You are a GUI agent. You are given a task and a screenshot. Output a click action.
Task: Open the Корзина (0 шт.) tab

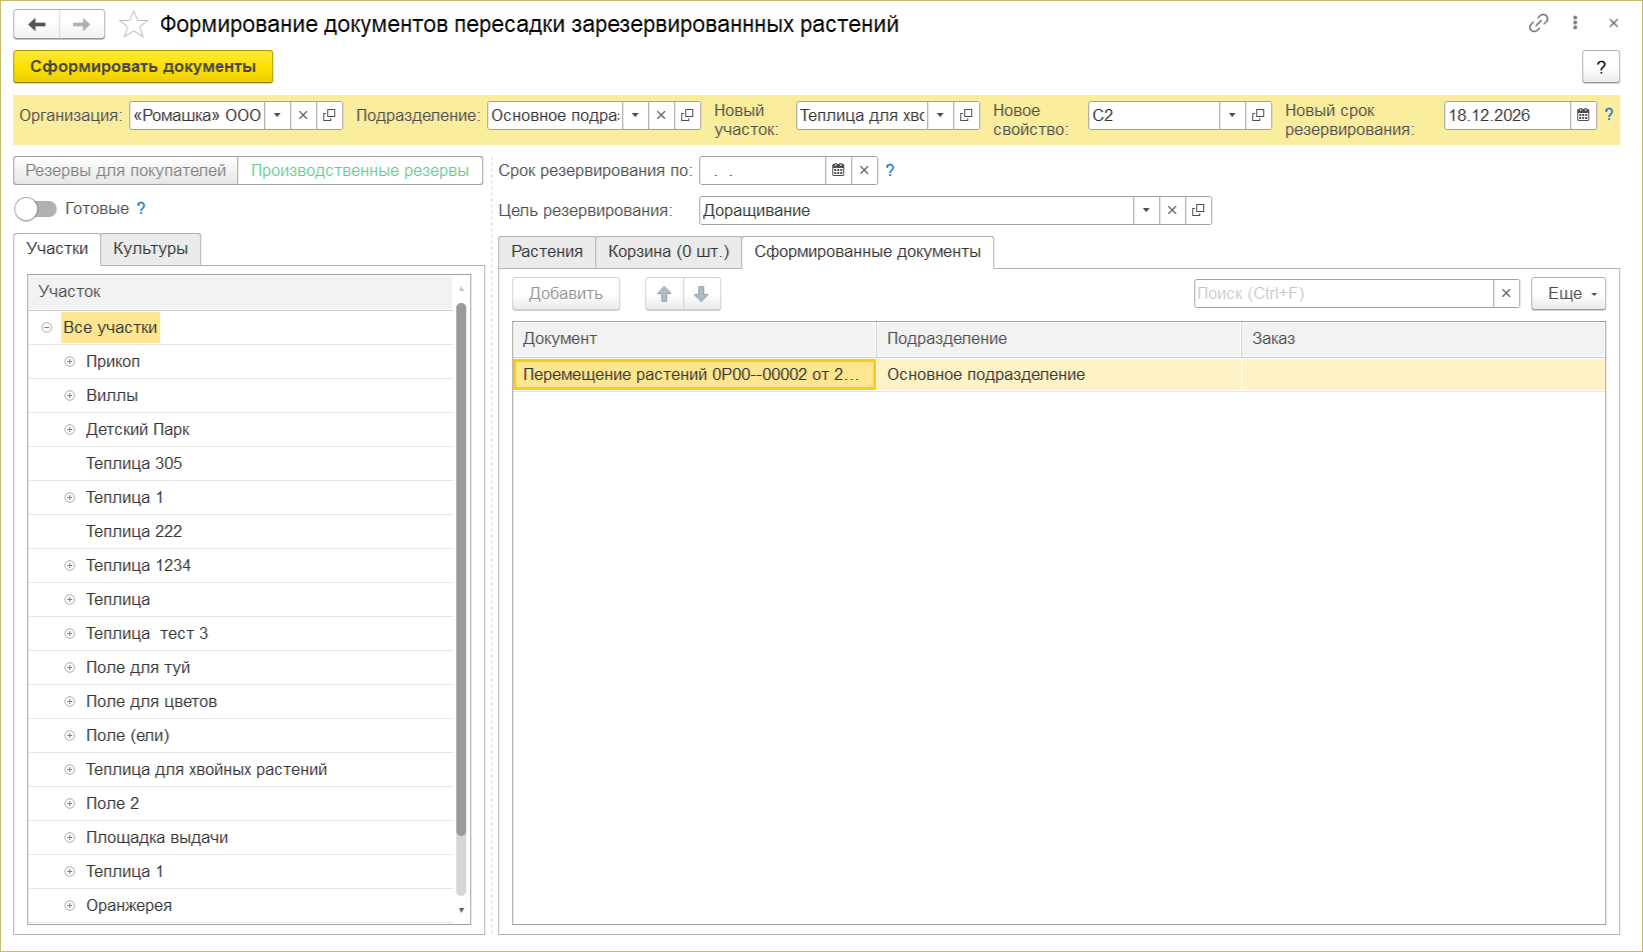tap(669, 251)
